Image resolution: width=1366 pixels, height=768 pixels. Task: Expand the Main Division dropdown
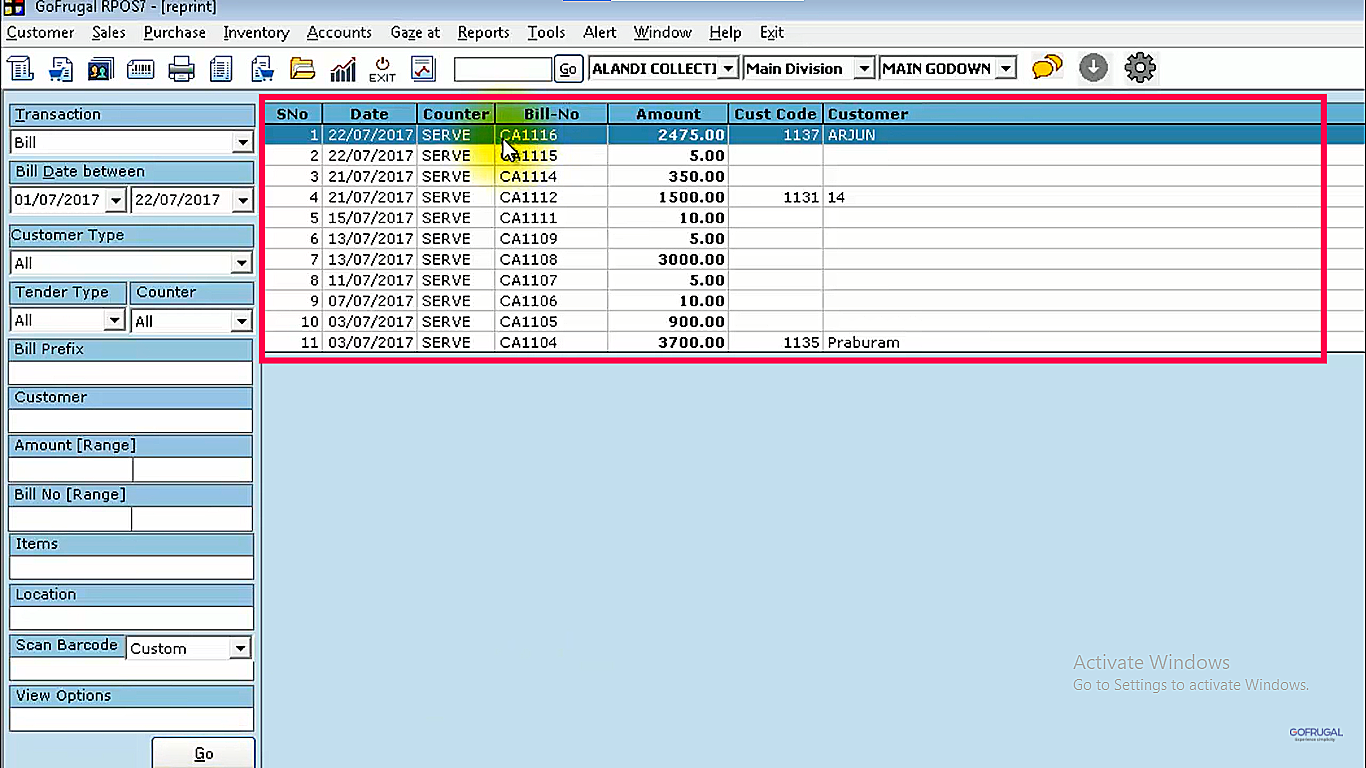click(865, 69)
